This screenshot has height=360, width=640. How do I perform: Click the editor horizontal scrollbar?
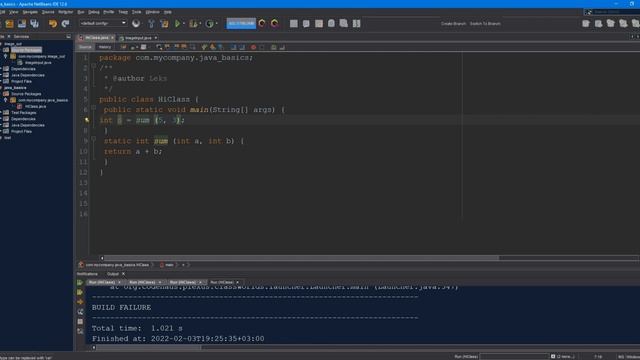(302, 258)
